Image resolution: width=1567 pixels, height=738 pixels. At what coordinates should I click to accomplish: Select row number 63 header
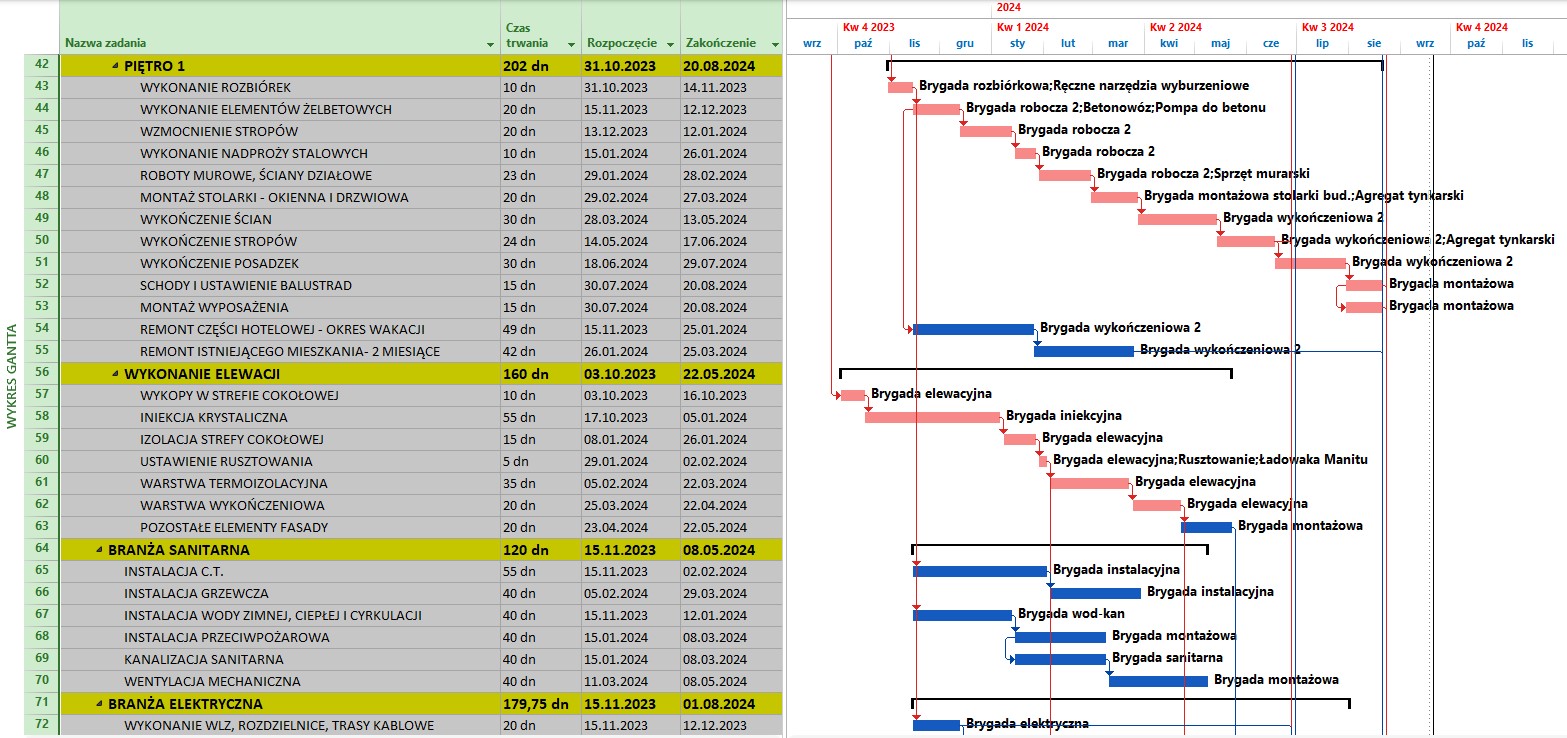[x=41, y=527]
